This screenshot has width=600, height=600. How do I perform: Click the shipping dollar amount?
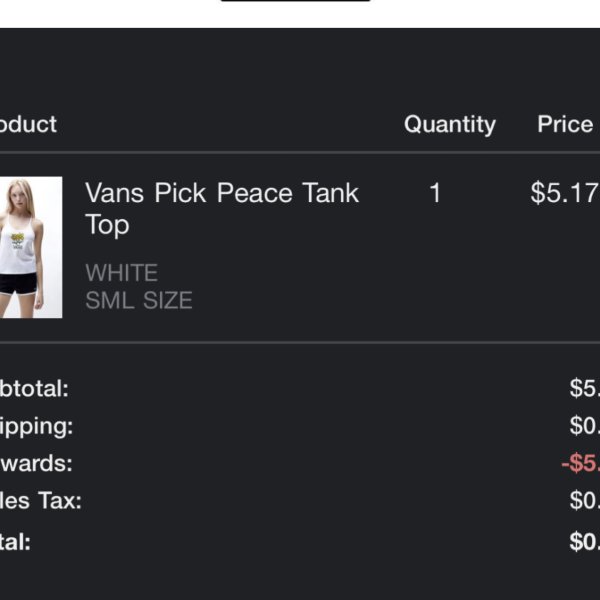[x=585, y=426]
